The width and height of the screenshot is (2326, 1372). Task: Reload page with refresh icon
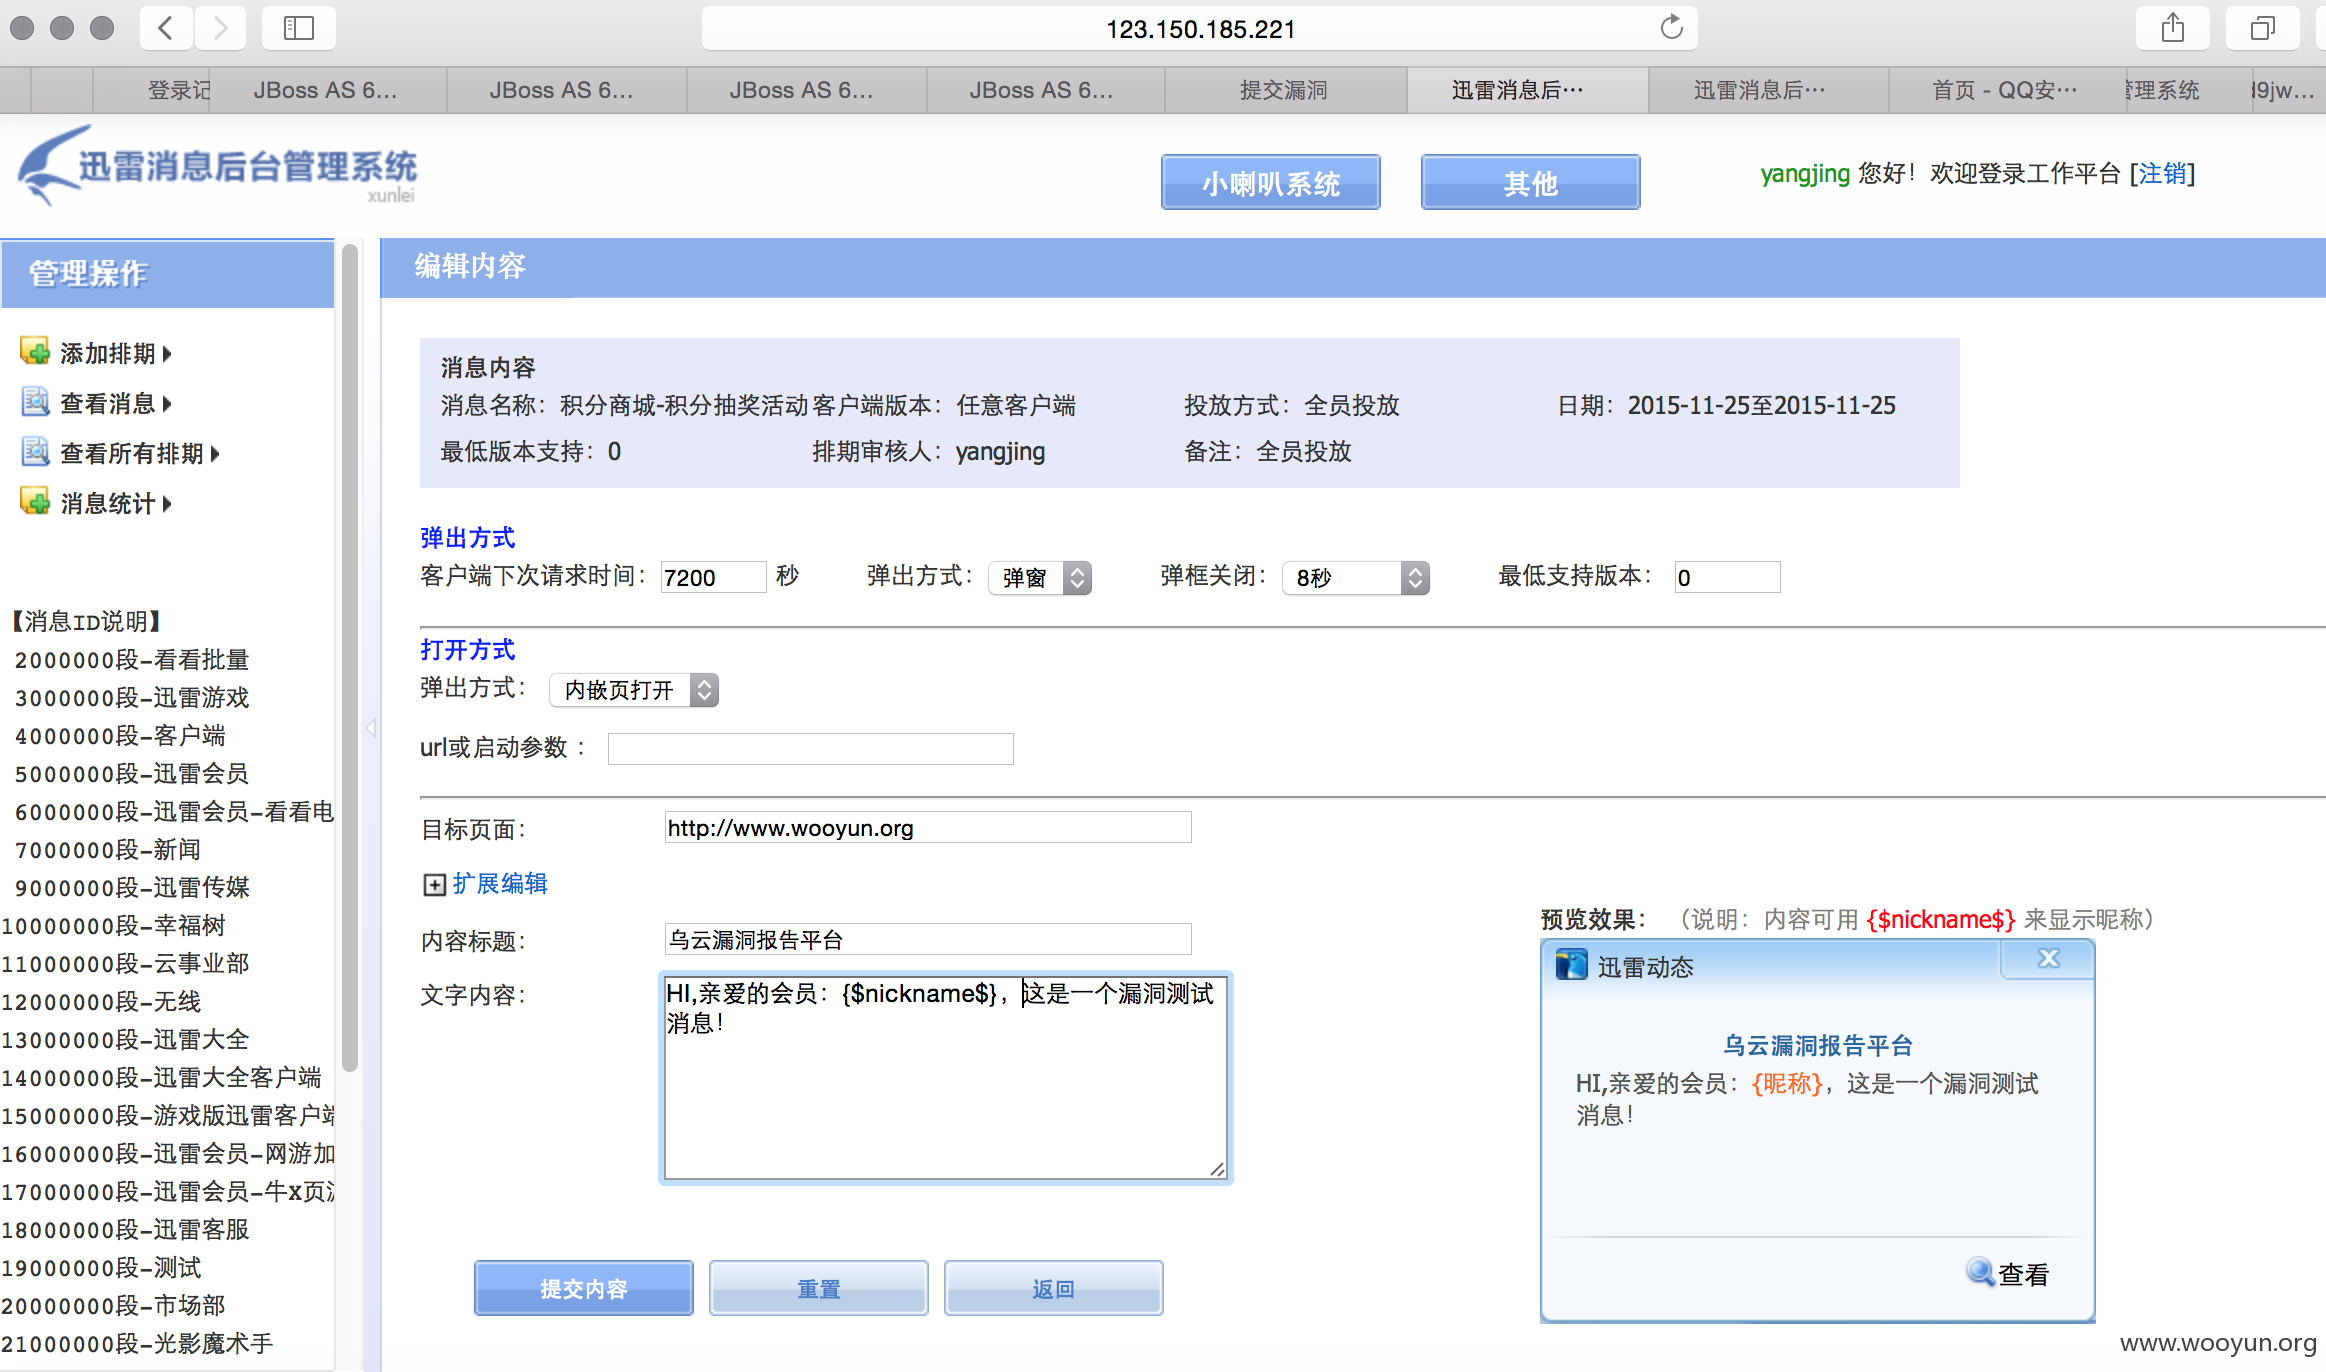point(1671,28)
